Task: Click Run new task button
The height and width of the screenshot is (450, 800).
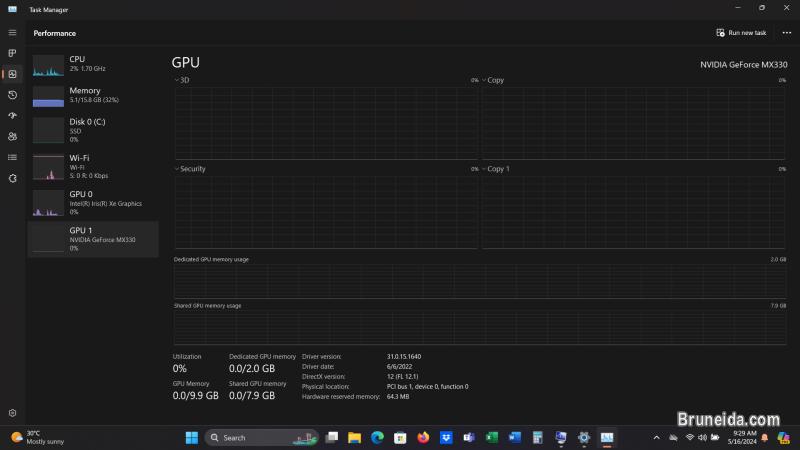Action: [741, 33]
